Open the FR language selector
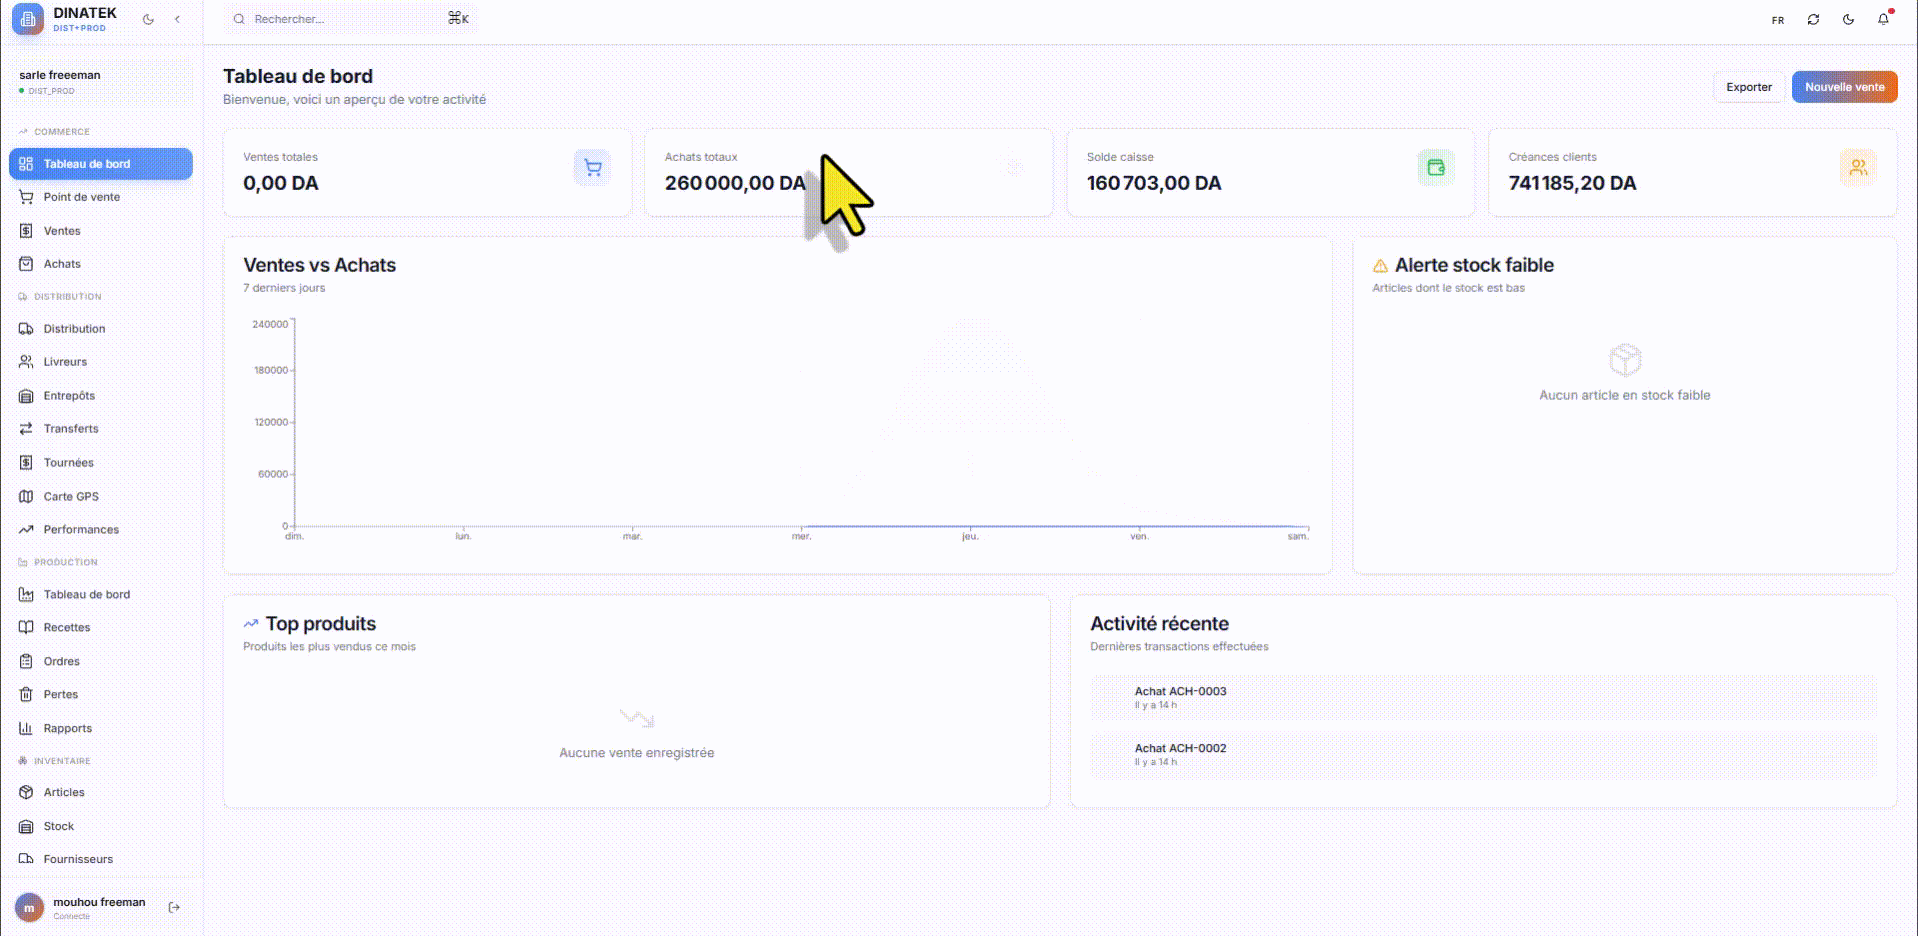 click(1777, 20)
